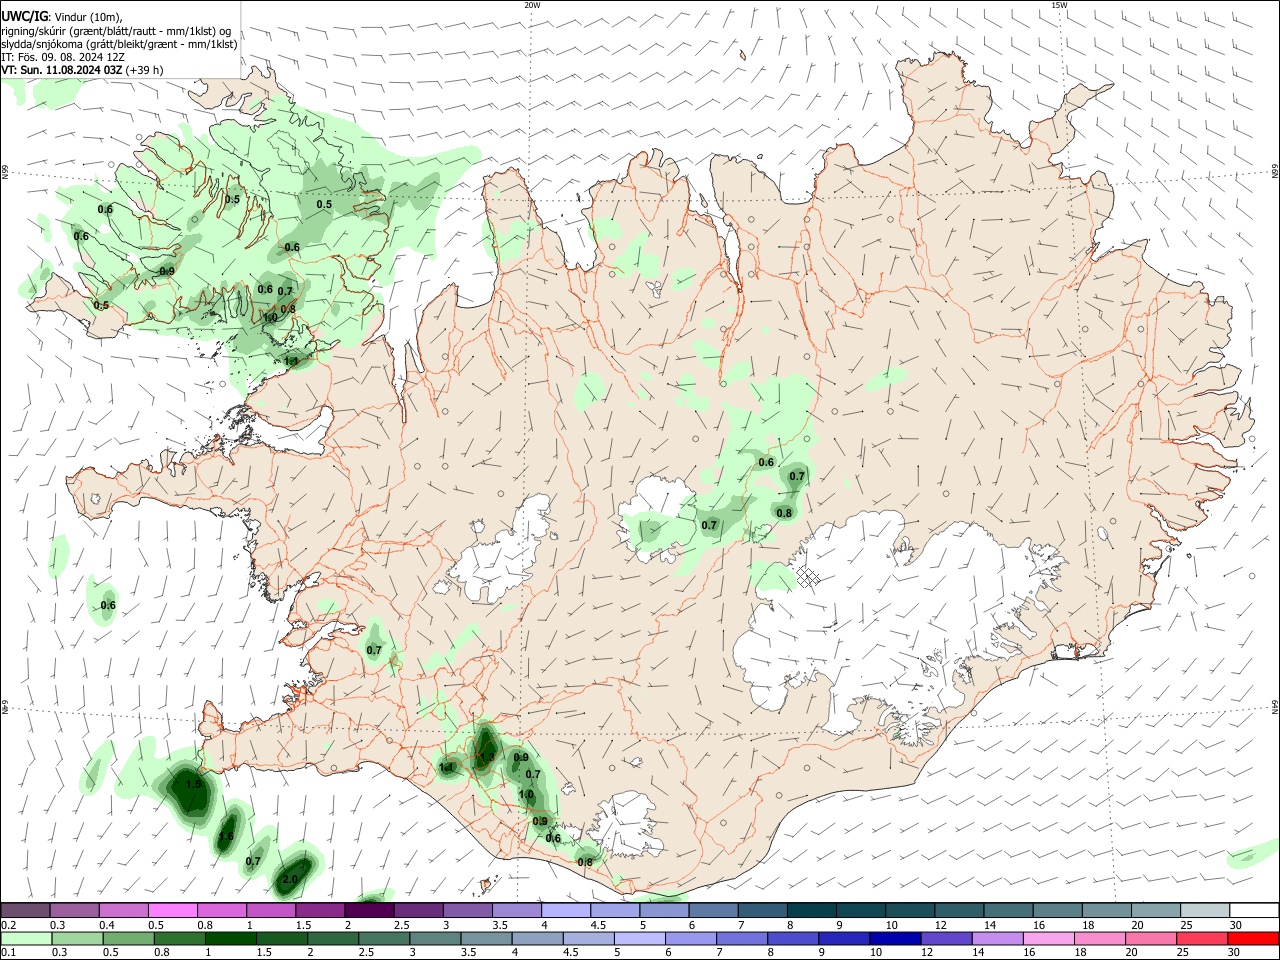Image resolution: width=1280 pixels, height=960 pixels.
Task: Click the lightest green 0.1 rain legend swatch
Action: point(26,939)
